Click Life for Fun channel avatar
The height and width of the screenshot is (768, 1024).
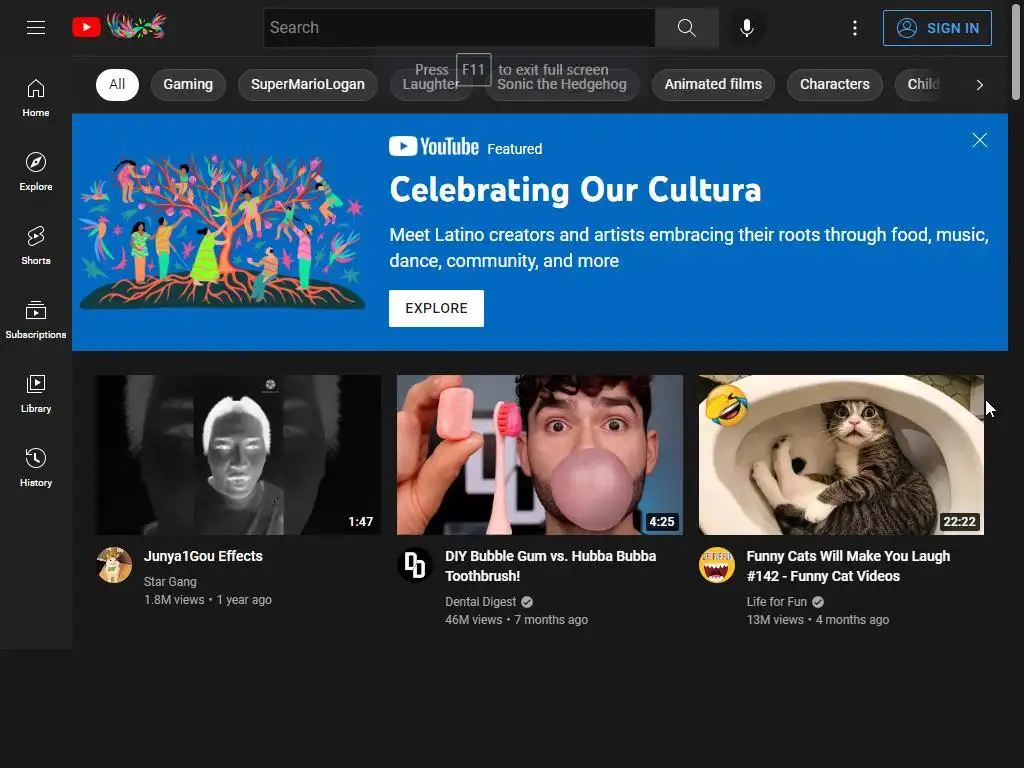tap(717, 565)
